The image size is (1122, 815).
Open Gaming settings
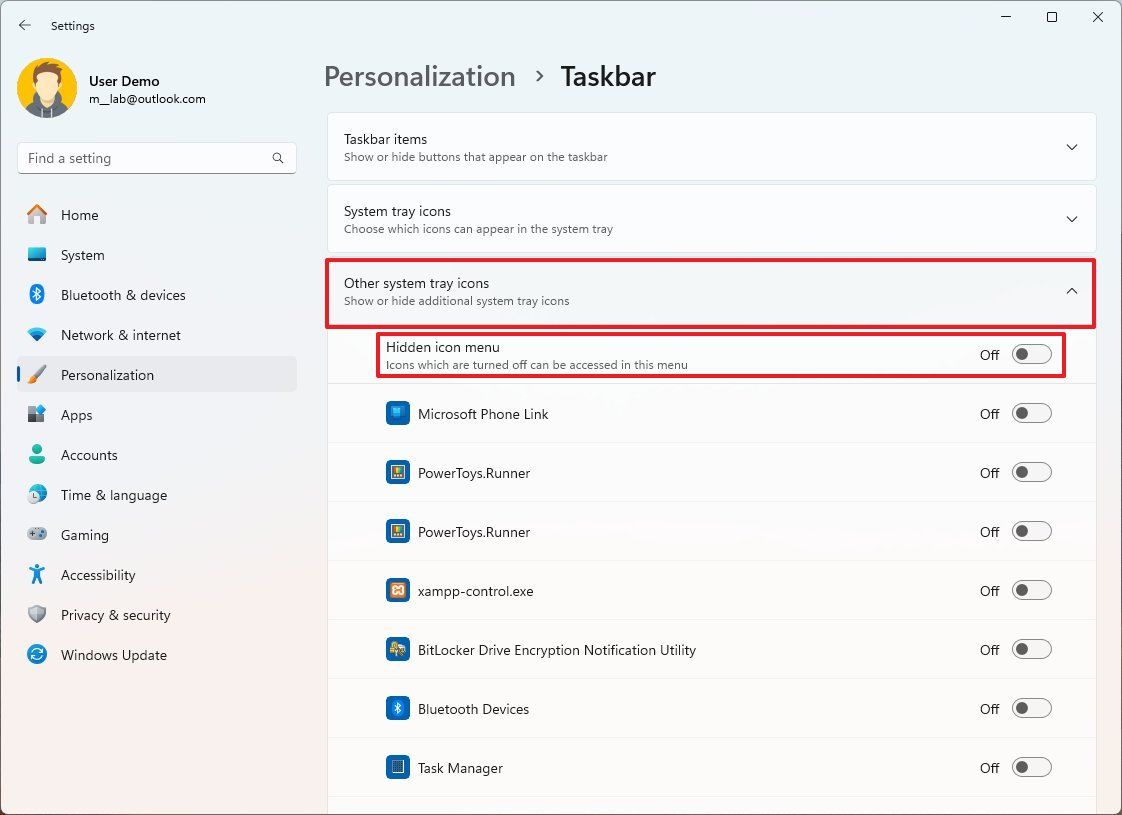[85, 535]
